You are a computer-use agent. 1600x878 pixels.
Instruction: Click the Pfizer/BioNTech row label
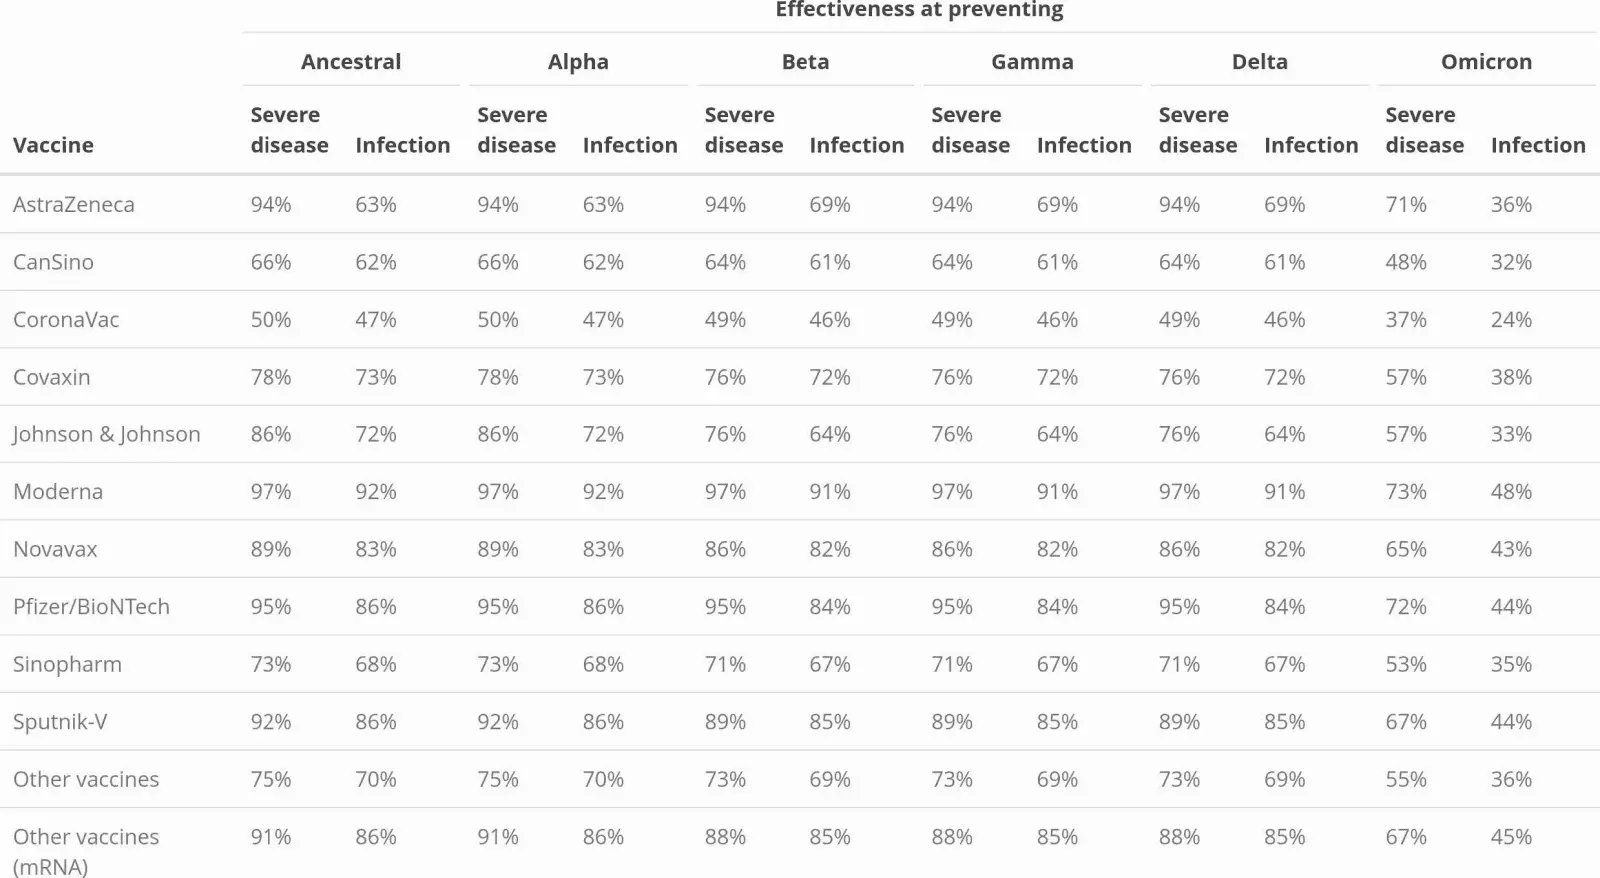pos(91,607)
